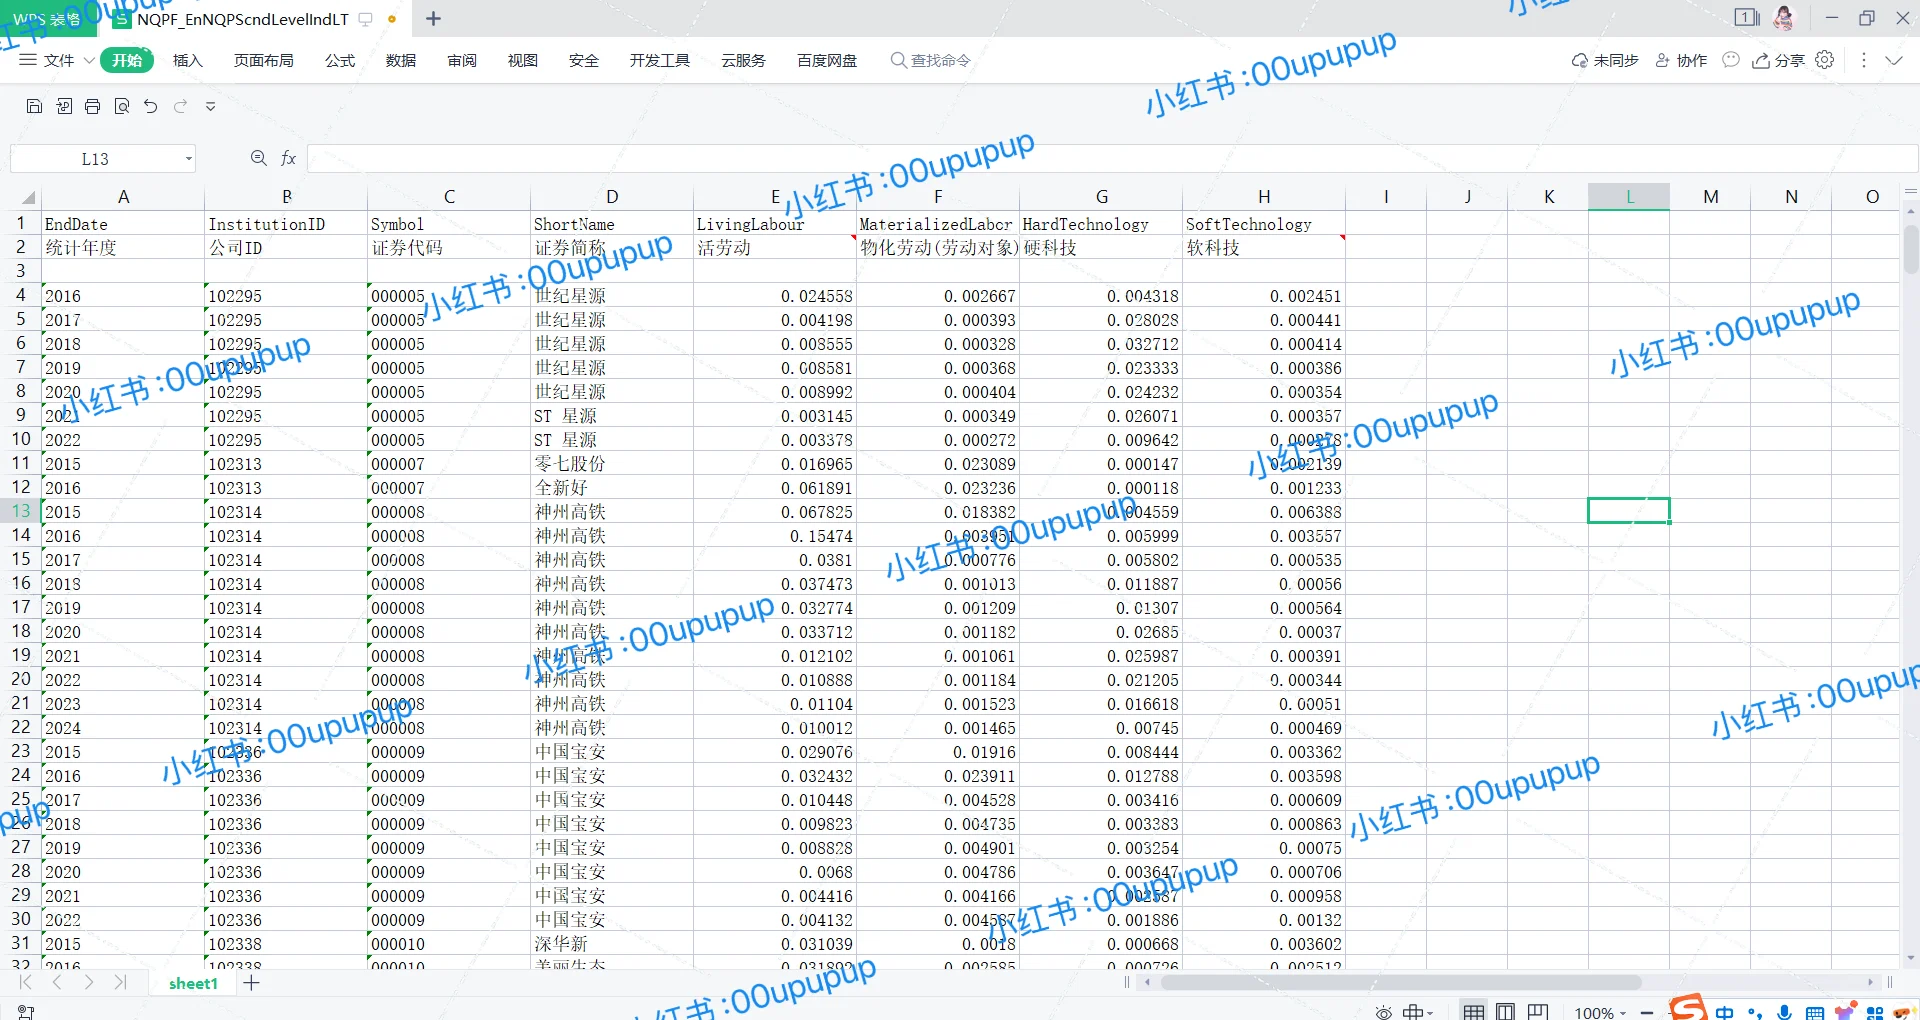Click cell with header EndDate
The width and height of the screenshot is (1920, 1020).
[123, 224]
